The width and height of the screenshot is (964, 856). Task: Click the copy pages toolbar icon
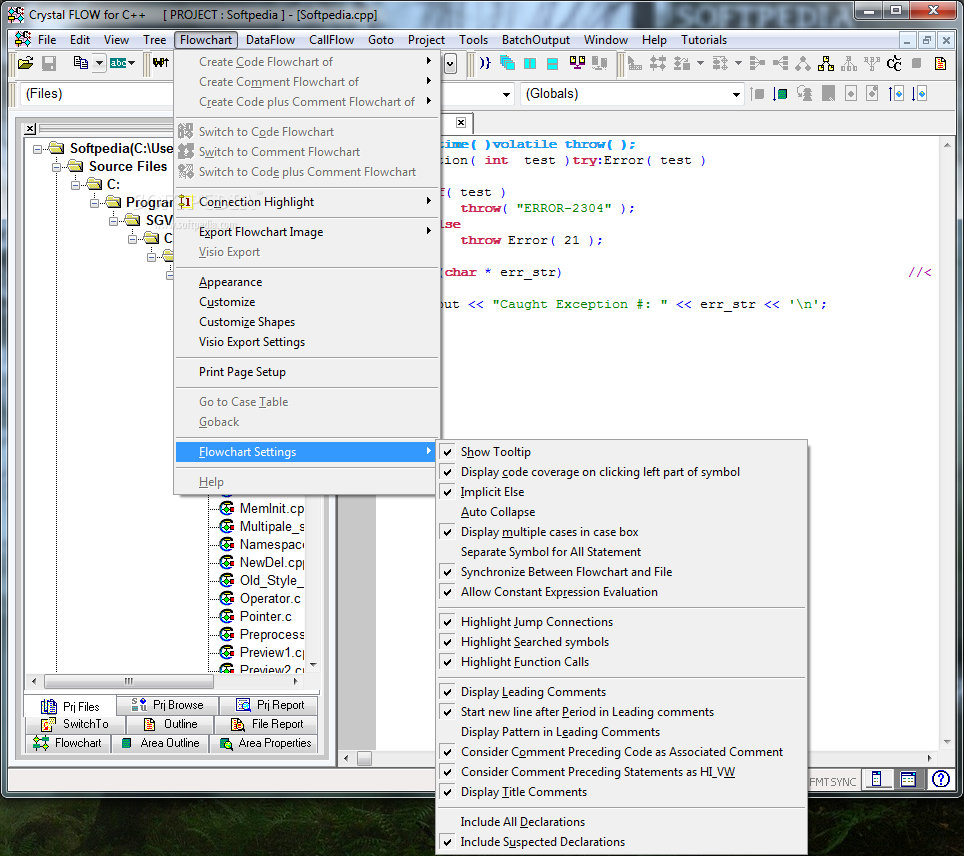tap(81, 63)
